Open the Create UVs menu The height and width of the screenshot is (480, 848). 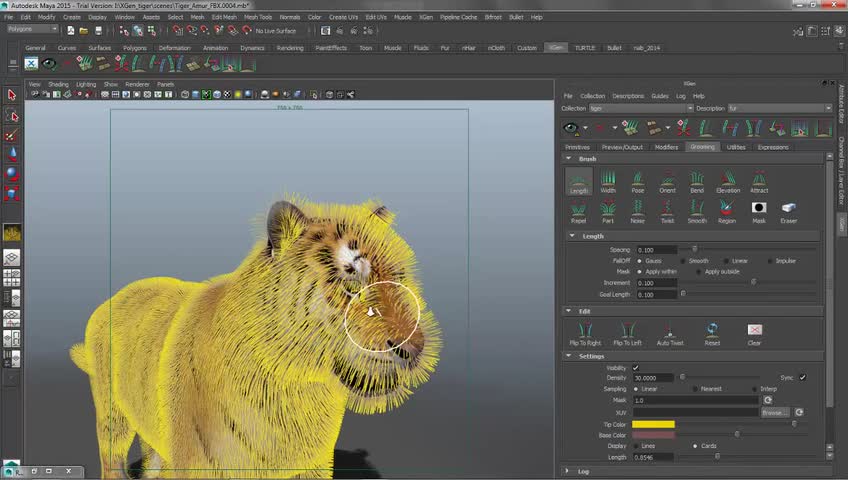343,17
